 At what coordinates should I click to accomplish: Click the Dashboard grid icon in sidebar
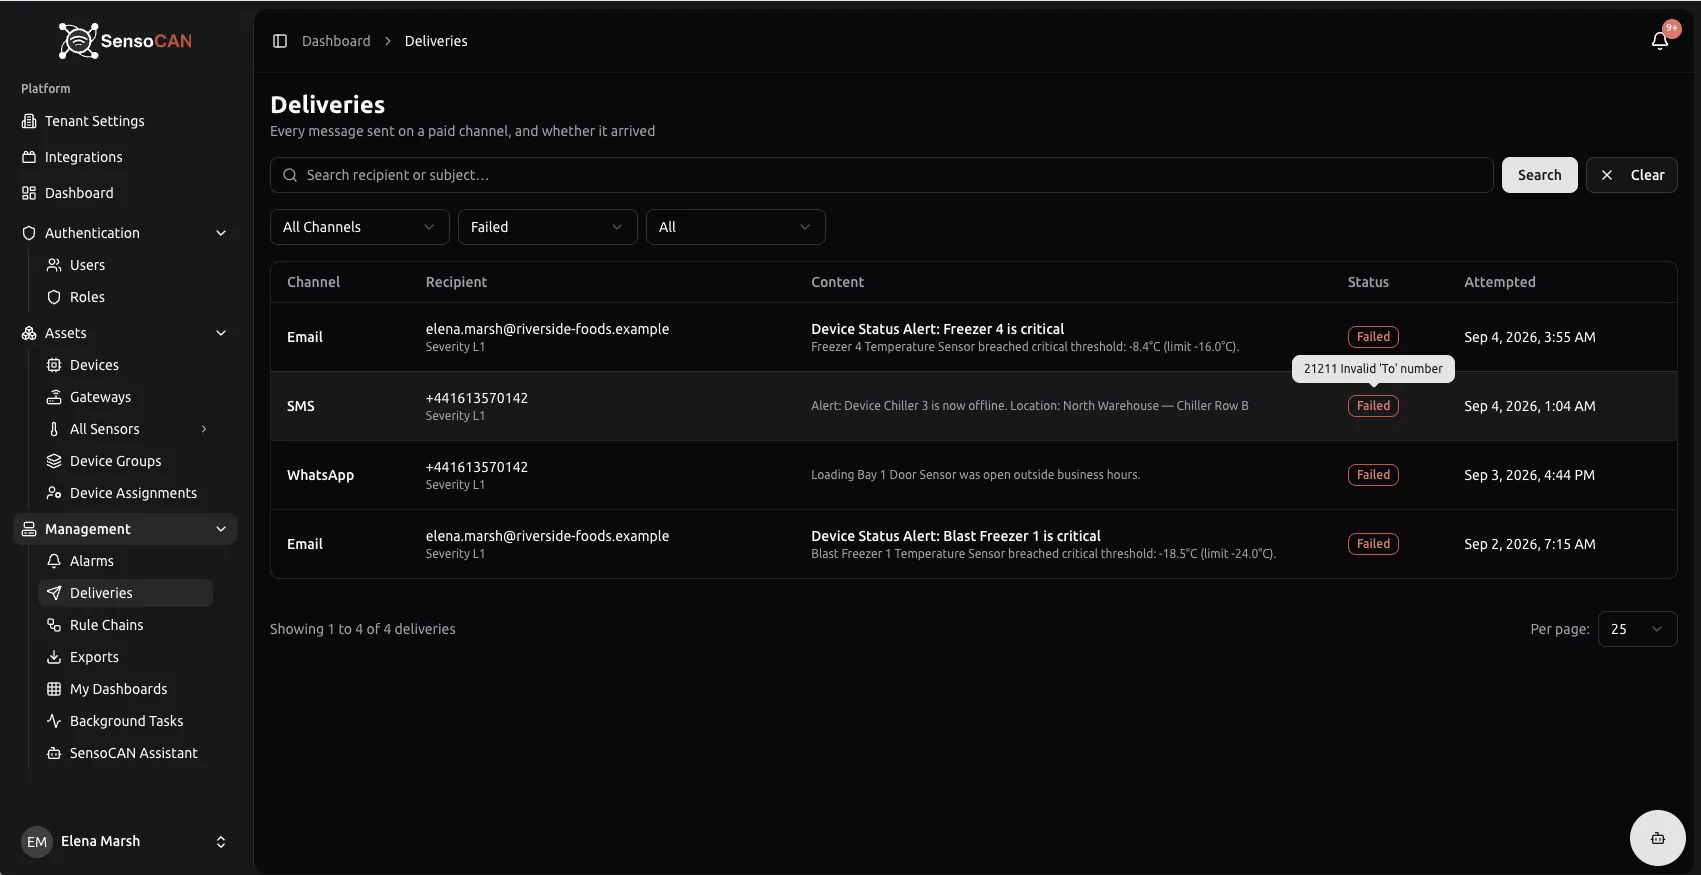pos(29,193)
